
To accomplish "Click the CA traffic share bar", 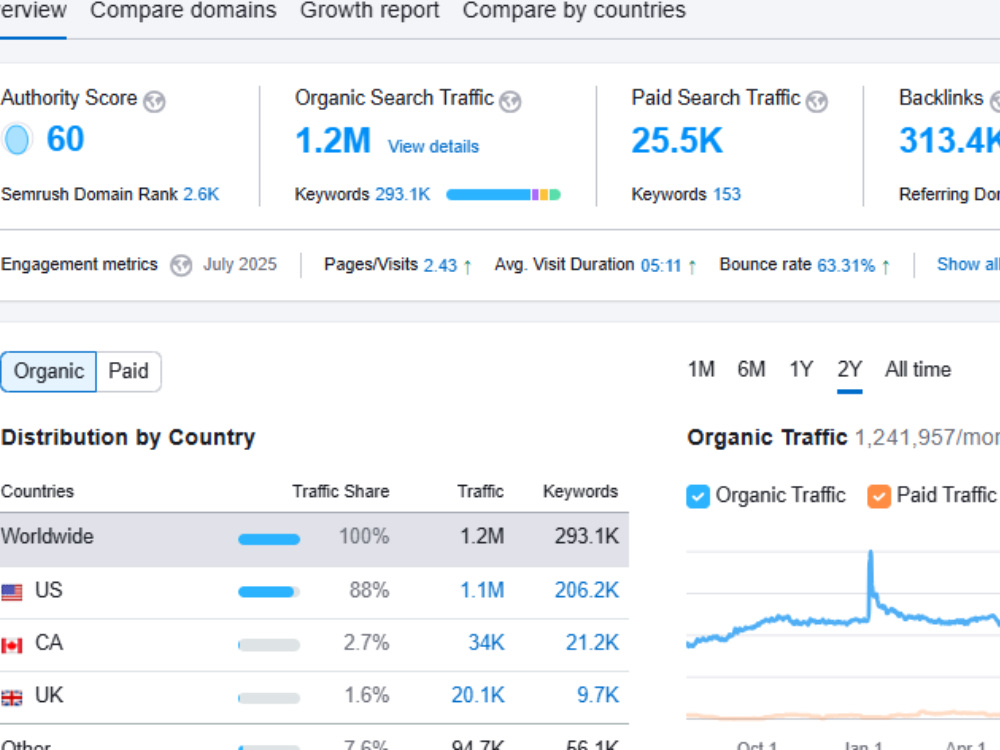I will click(x=268, y=645).
